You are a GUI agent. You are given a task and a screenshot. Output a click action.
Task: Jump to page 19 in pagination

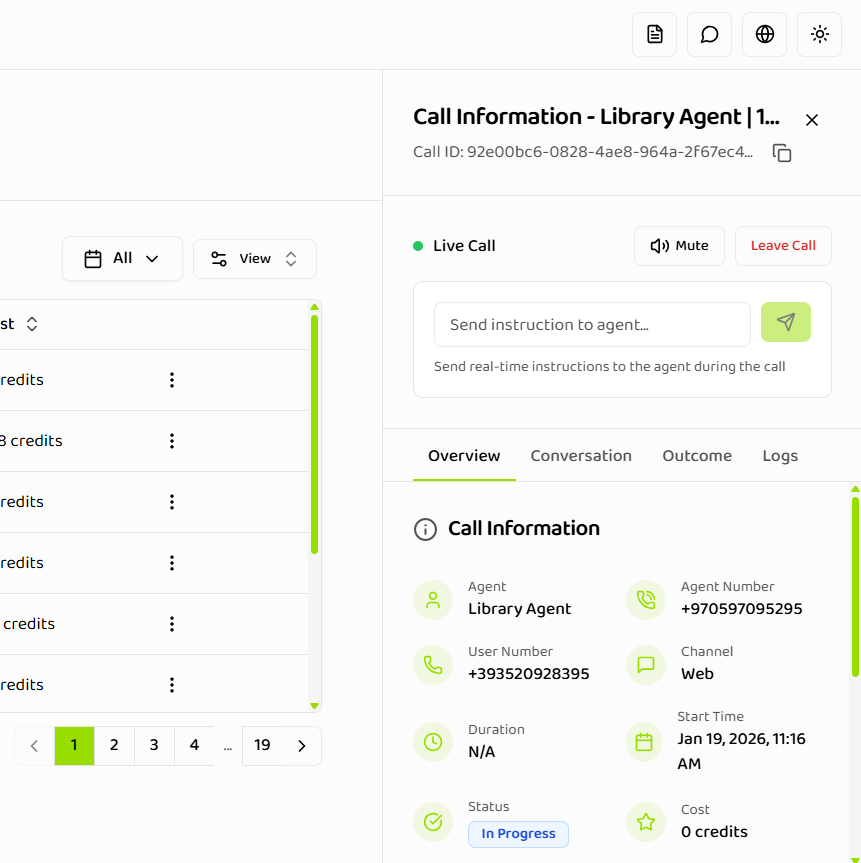[262, 745]
